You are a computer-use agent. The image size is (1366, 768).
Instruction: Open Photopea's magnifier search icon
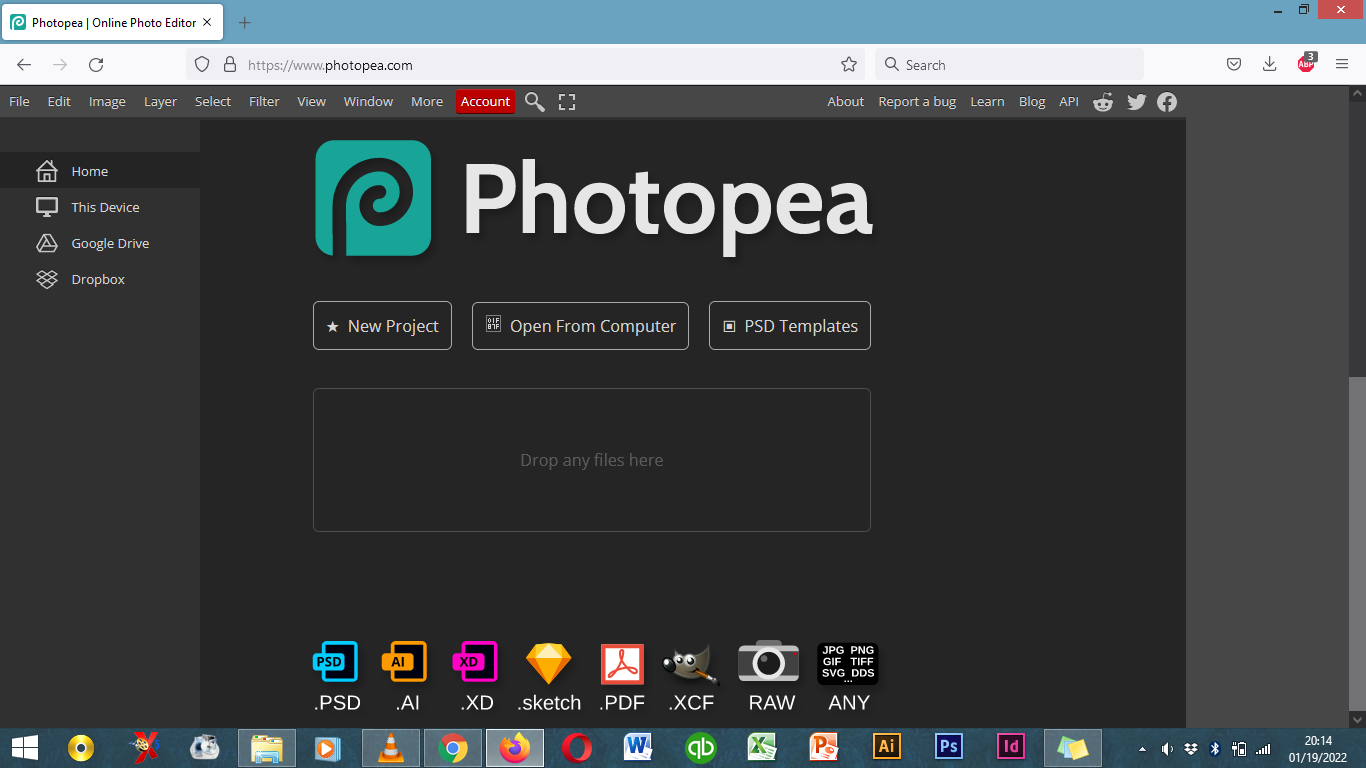535,102
